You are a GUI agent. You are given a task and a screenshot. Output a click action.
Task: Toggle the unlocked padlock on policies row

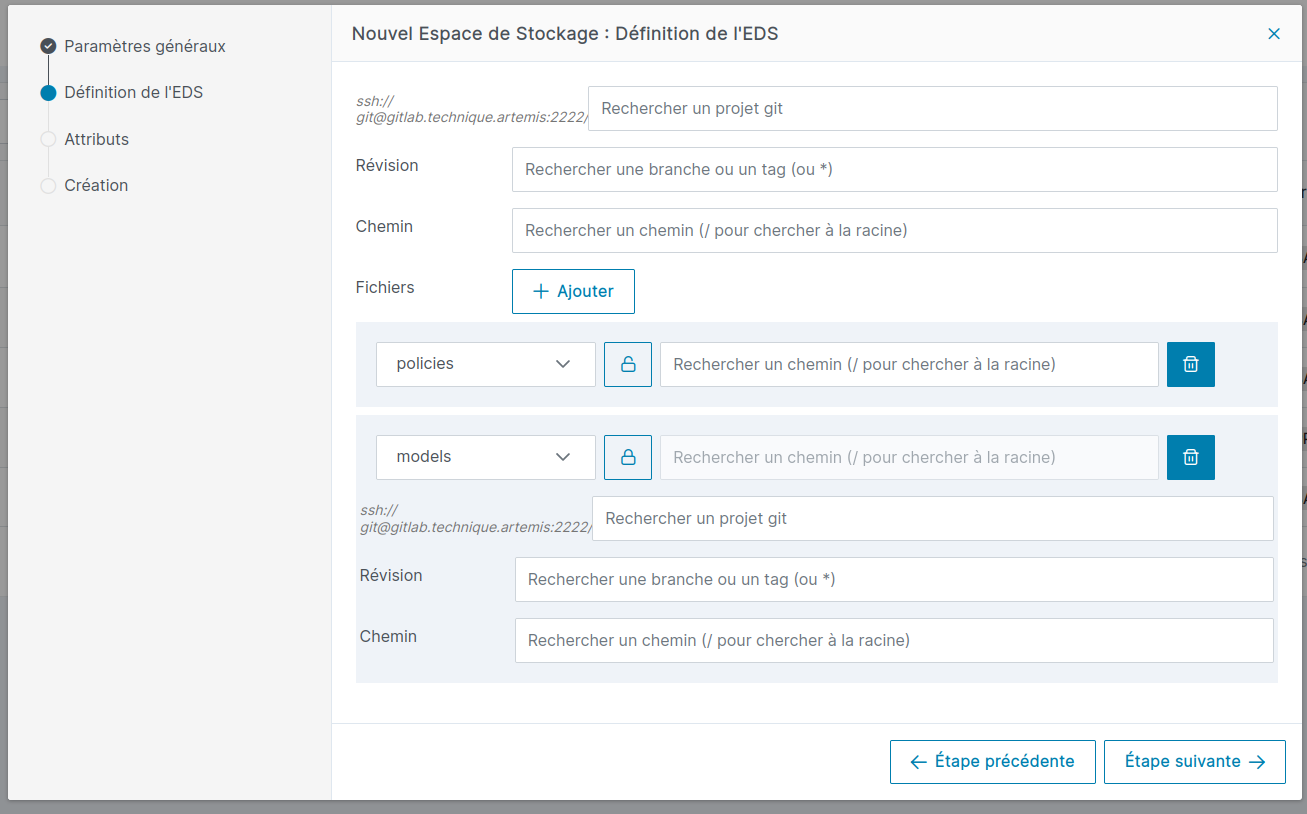coord(628,365)
